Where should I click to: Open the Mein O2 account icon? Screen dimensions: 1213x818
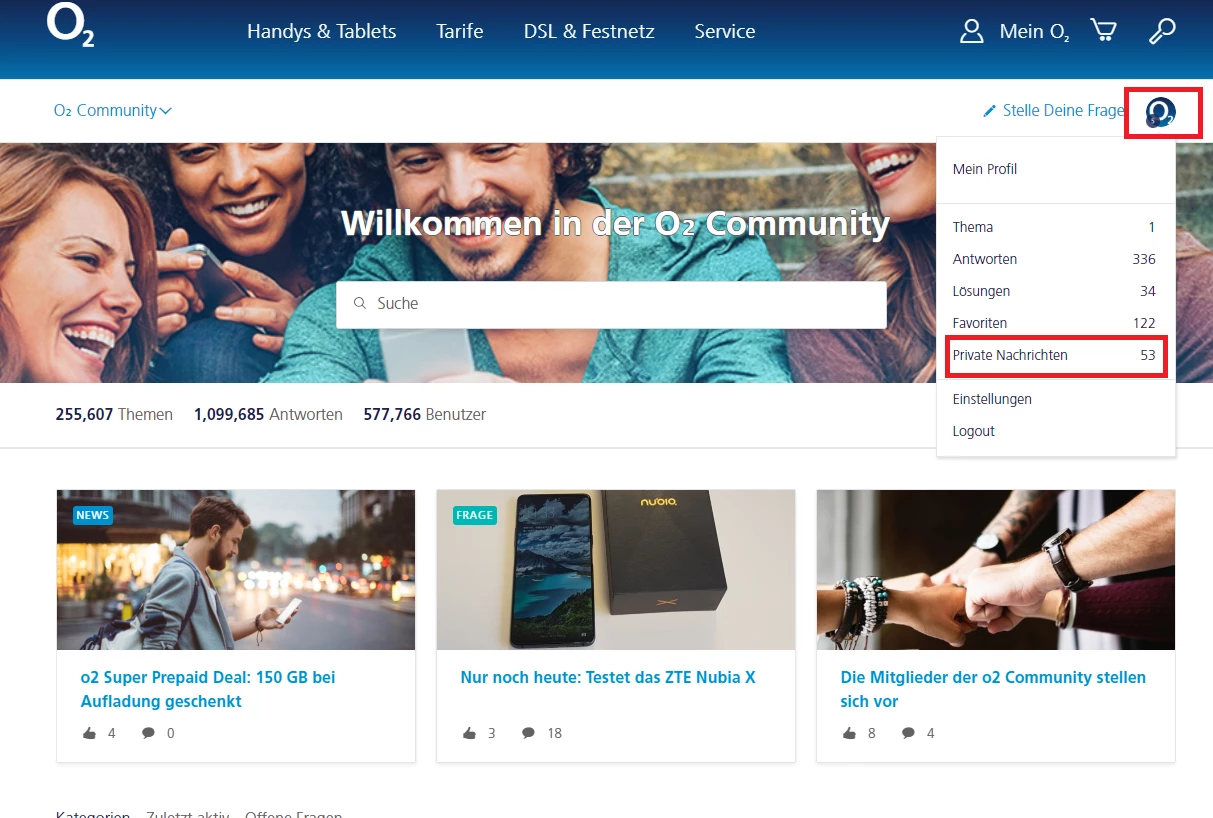click(x=971, y=31)
